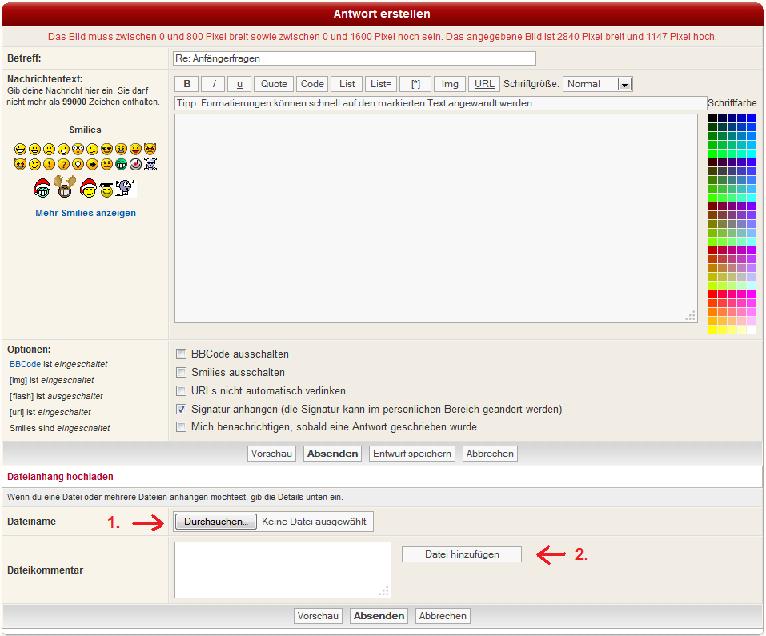Click 'Mehr Smilies anzeigen' link
This screenshot has height=636, width=766.
point(86,213)
